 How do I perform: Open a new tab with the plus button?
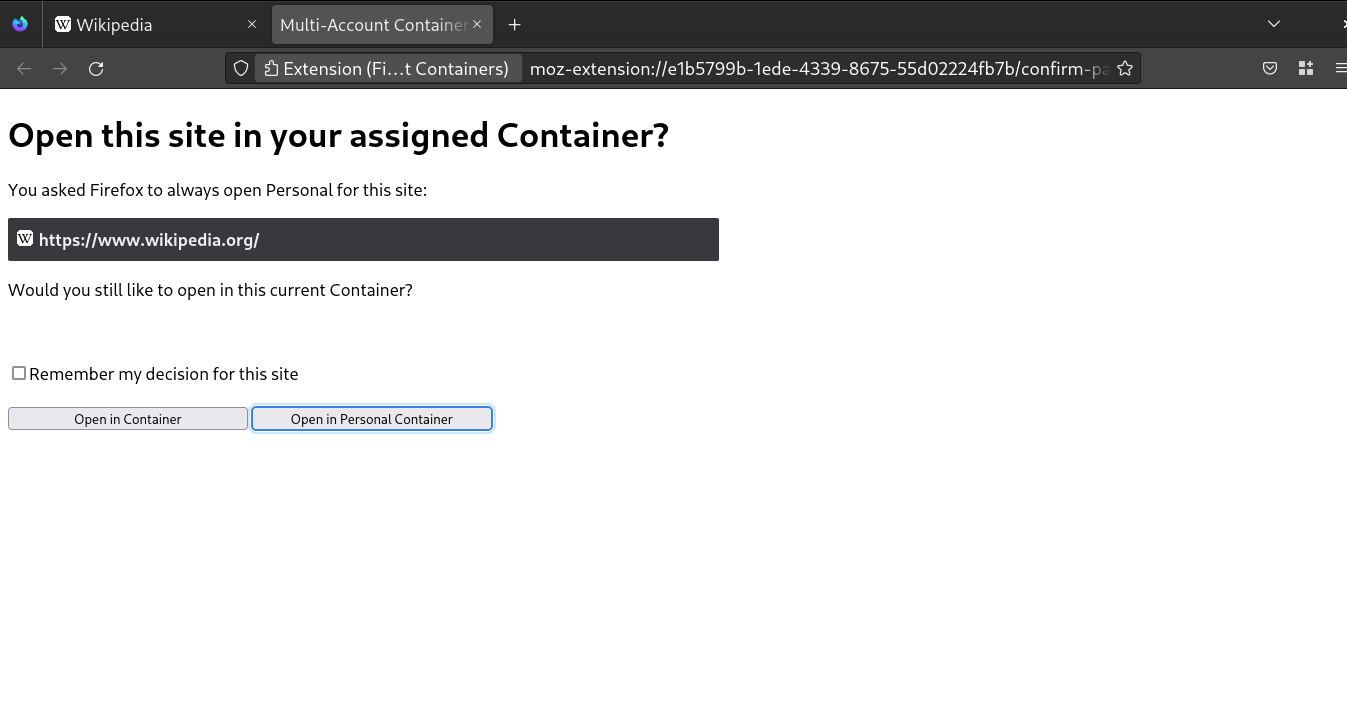tap(514, 24)
